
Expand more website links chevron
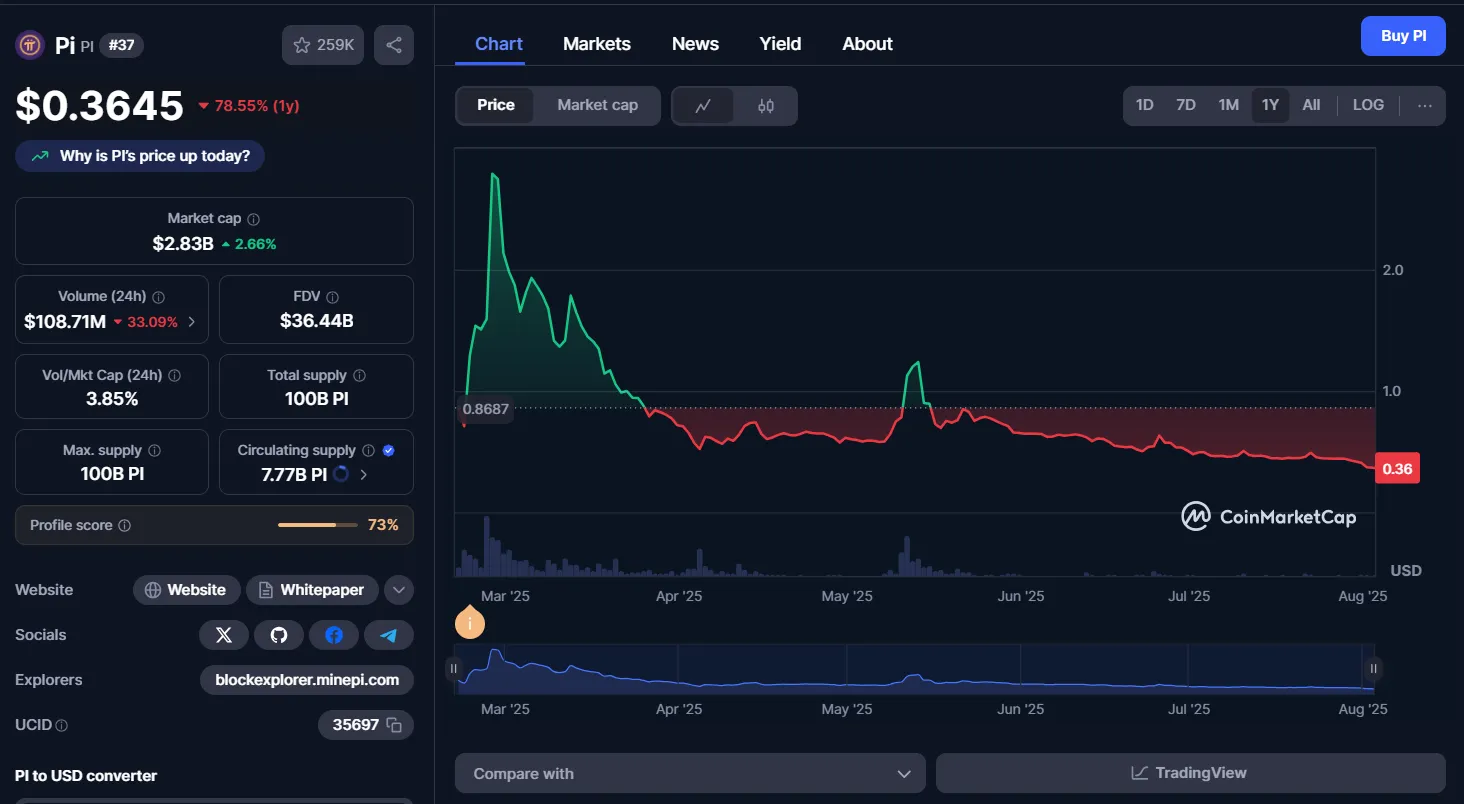coord(399,590)
